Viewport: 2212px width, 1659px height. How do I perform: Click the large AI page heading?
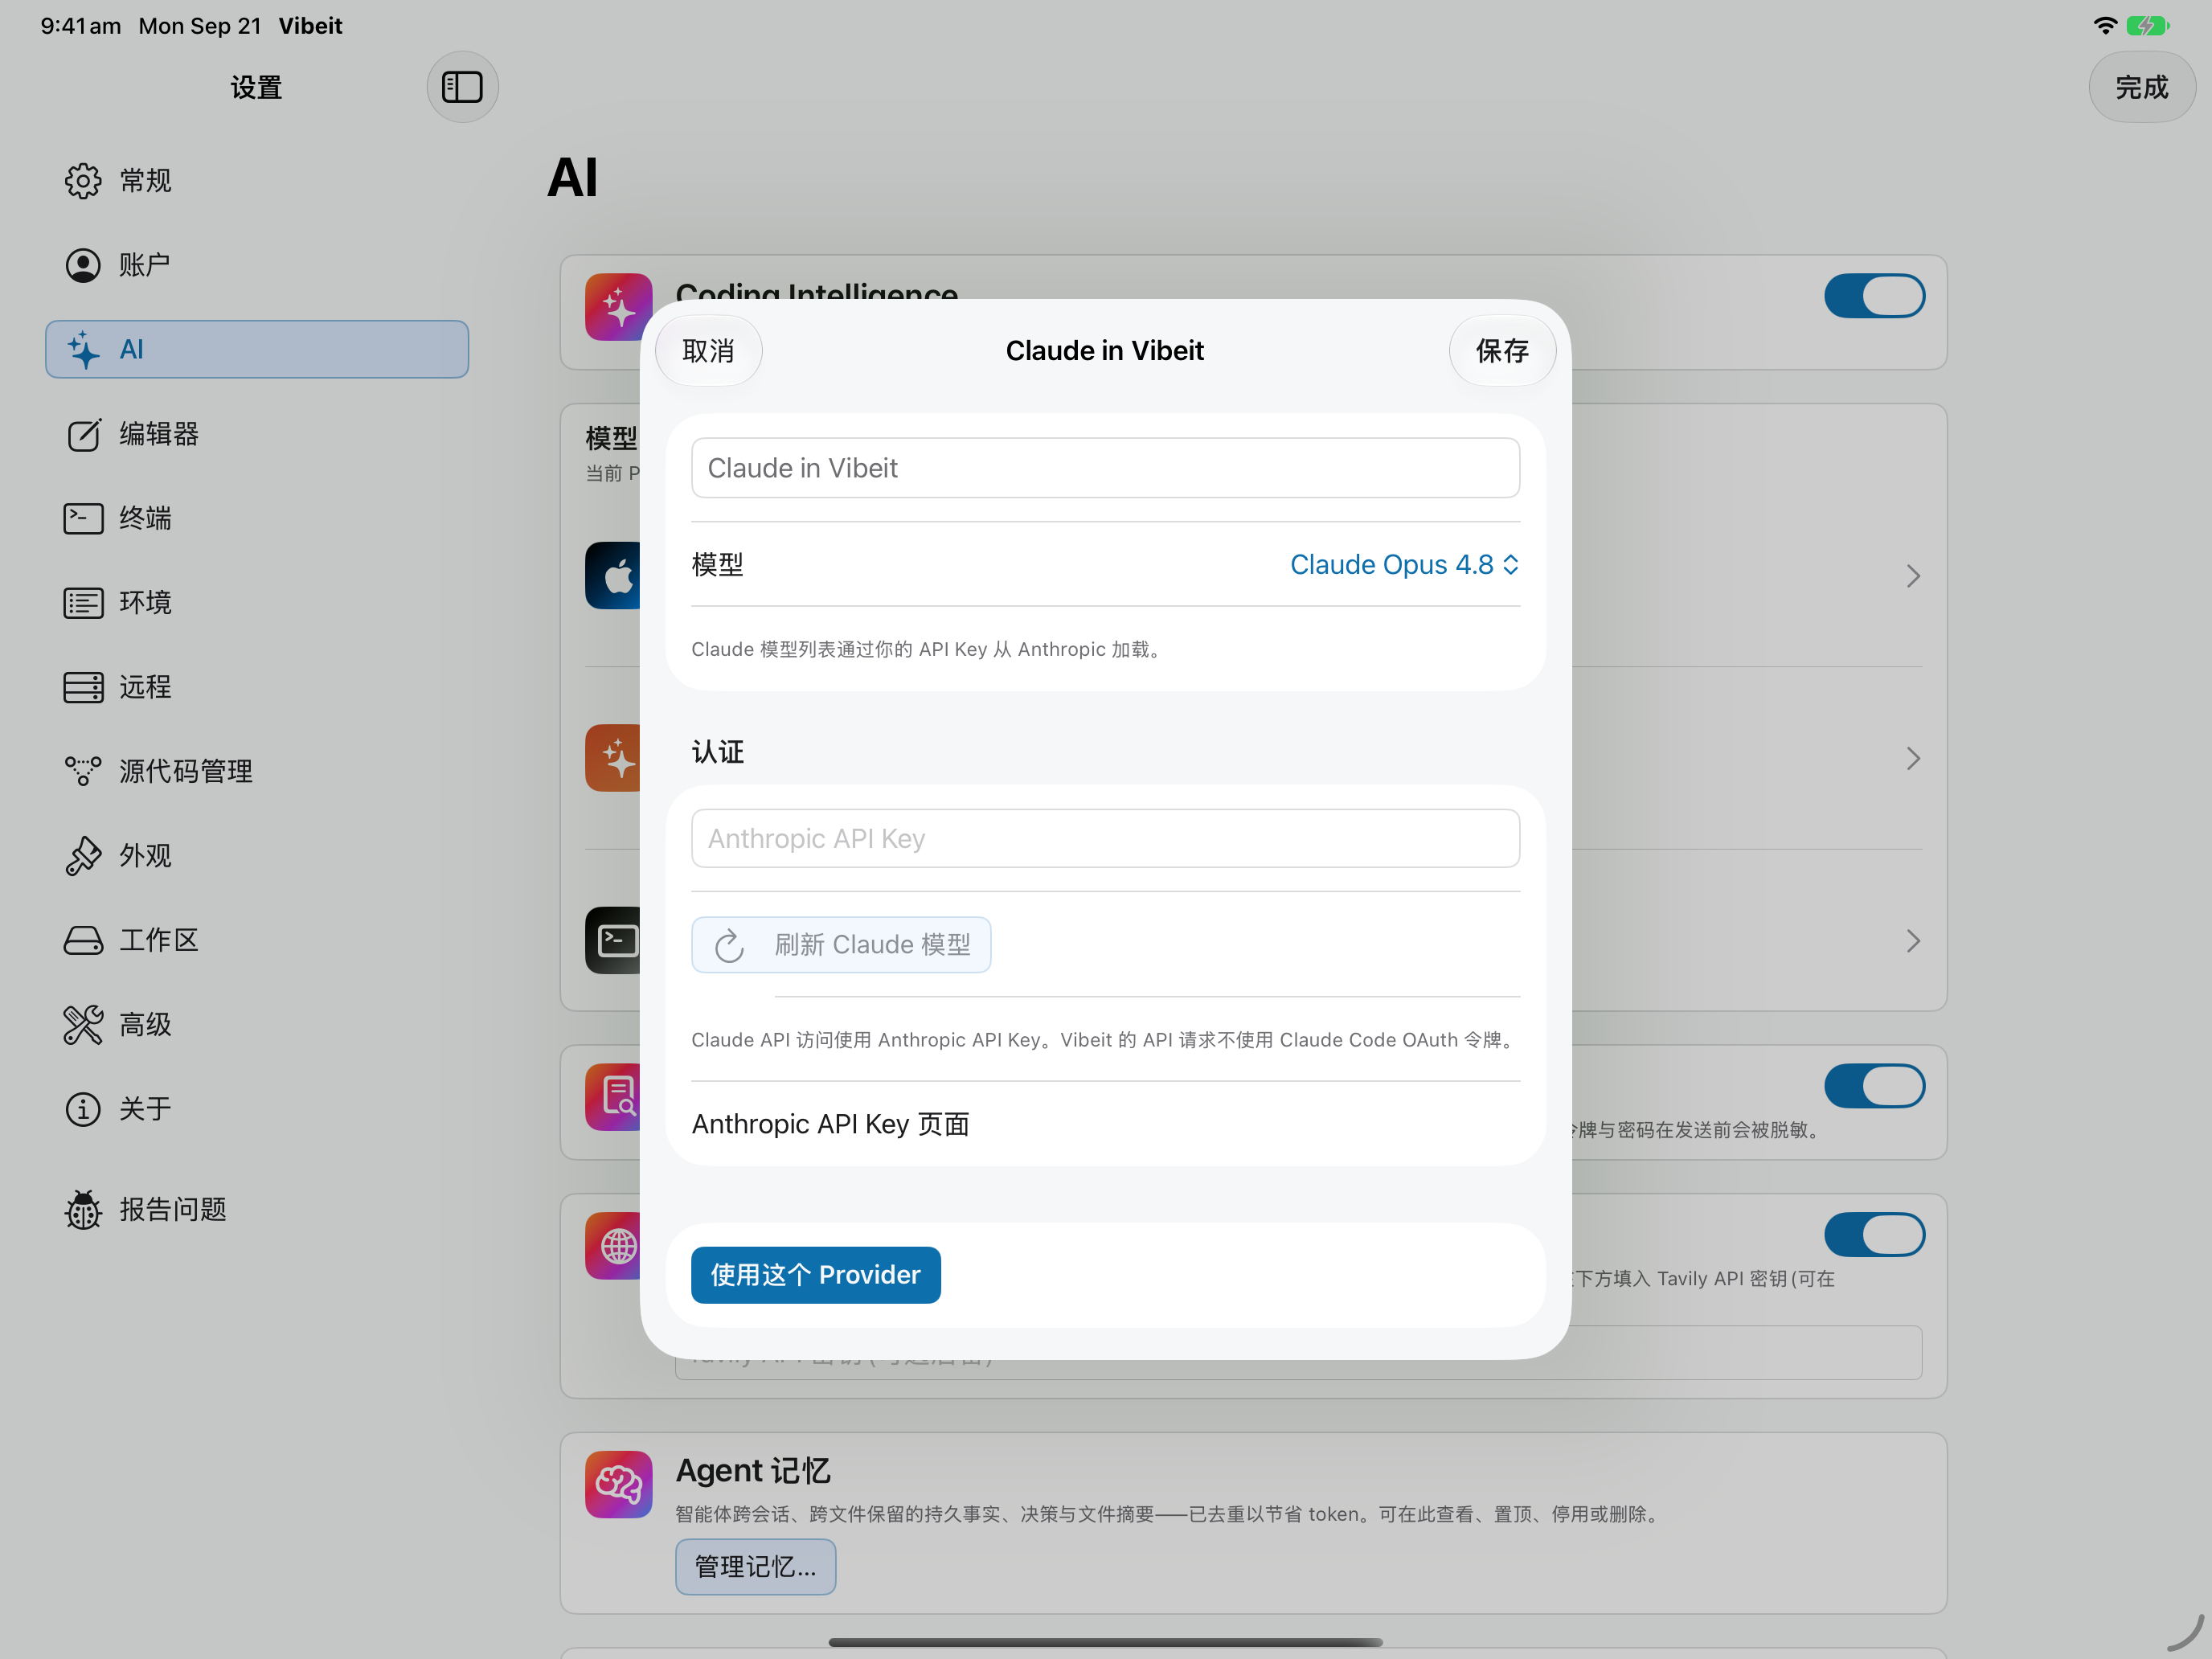coord(572,178)
